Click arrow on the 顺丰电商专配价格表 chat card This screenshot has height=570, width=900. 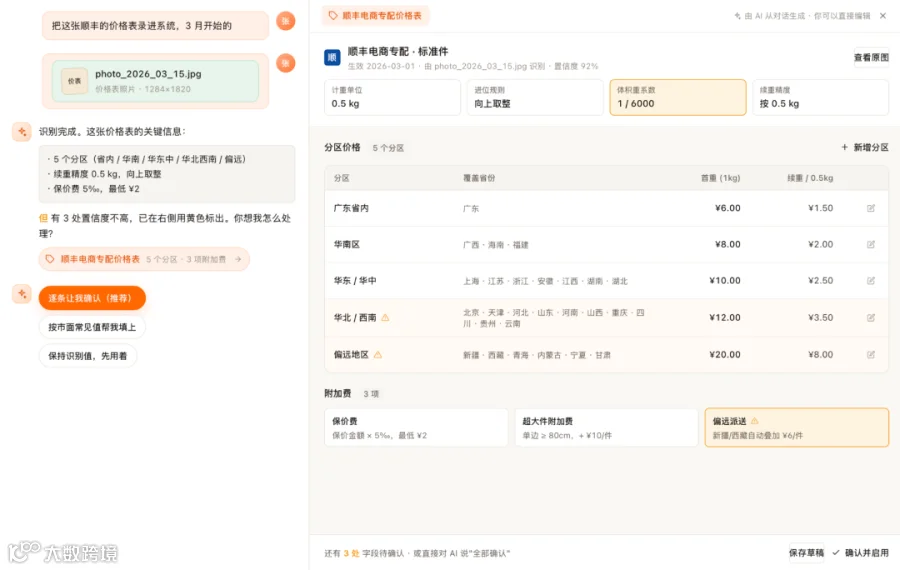click(x=238, y=259)
